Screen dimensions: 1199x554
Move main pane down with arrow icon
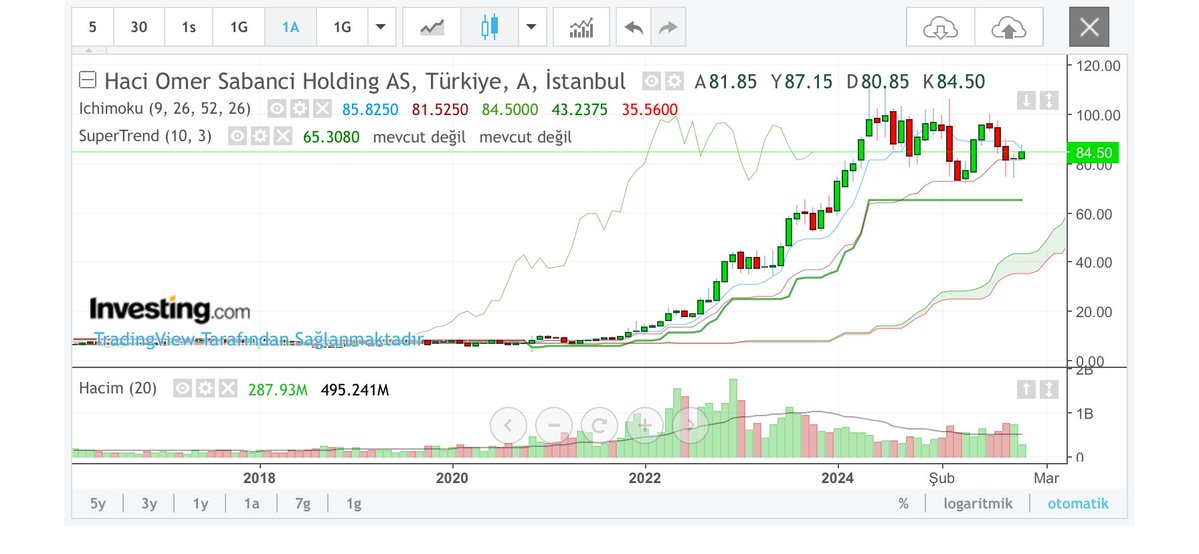click(1026, 100)
